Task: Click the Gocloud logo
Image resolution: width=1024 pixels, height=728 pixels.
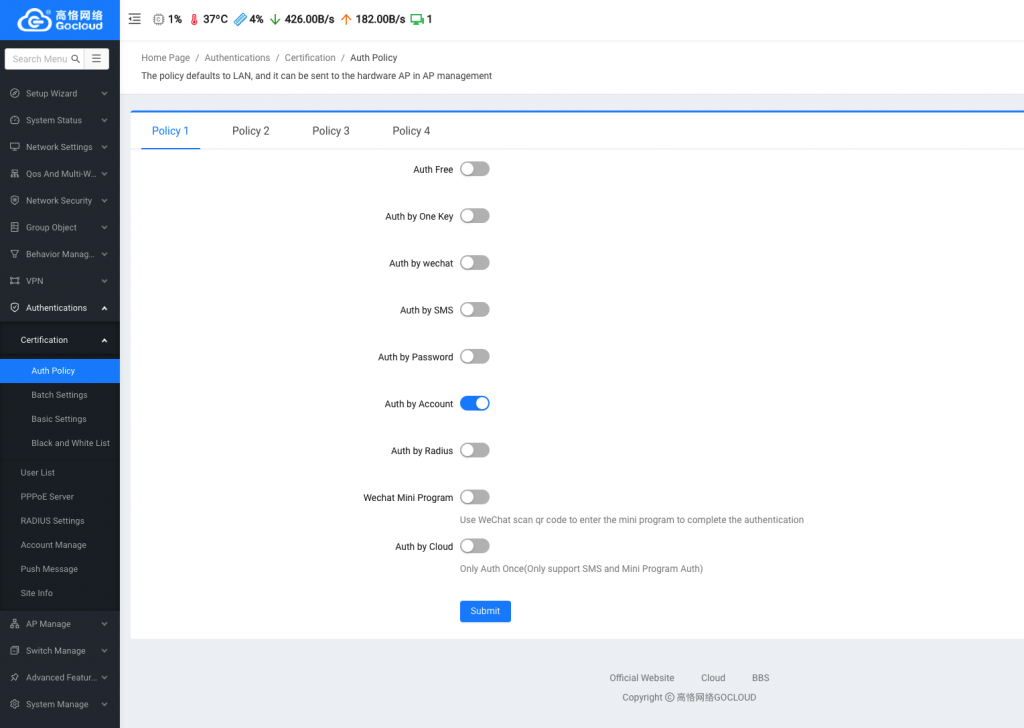Action: pyautogui.click(x=60, y=19)
